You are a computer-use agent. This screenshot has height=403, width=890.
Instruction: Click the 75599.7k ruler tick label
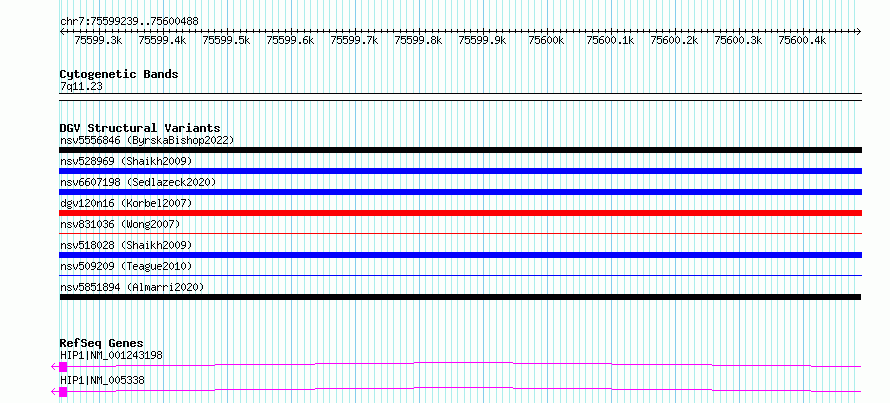354,40
